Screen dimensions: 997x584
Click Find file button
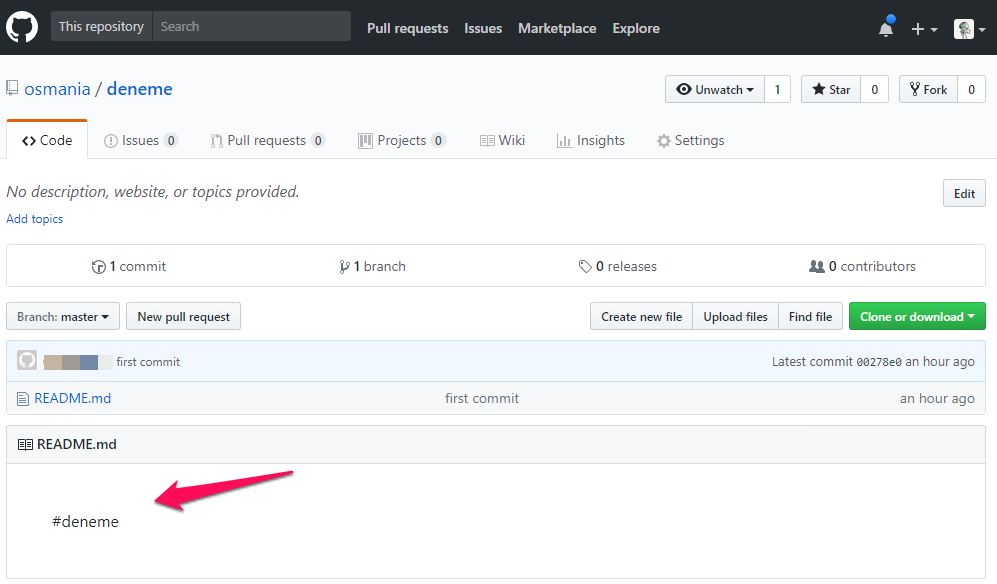click(x=811, y=317)
